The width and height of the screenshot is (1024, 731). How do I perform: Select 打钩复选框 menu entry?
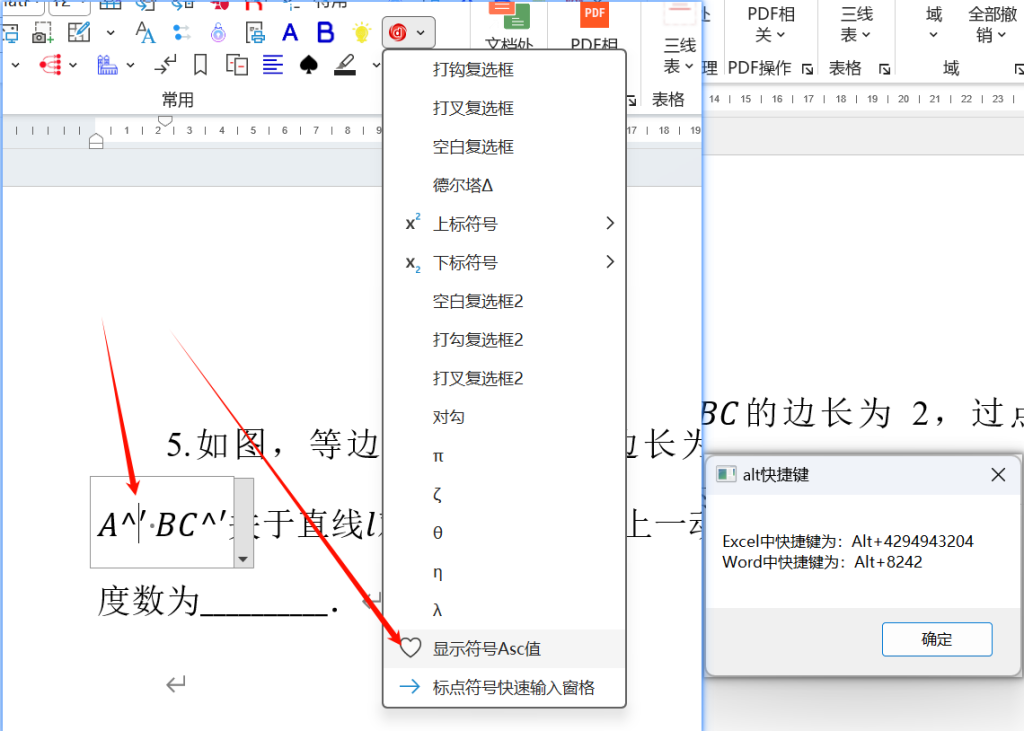504,69
